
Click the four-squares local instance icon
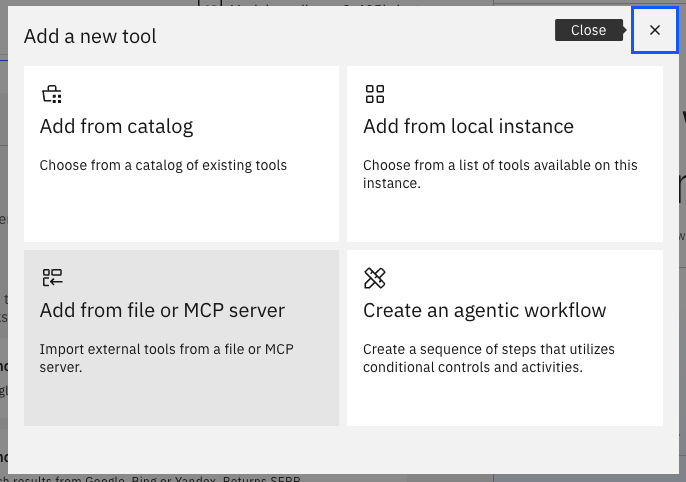[375, 94]
